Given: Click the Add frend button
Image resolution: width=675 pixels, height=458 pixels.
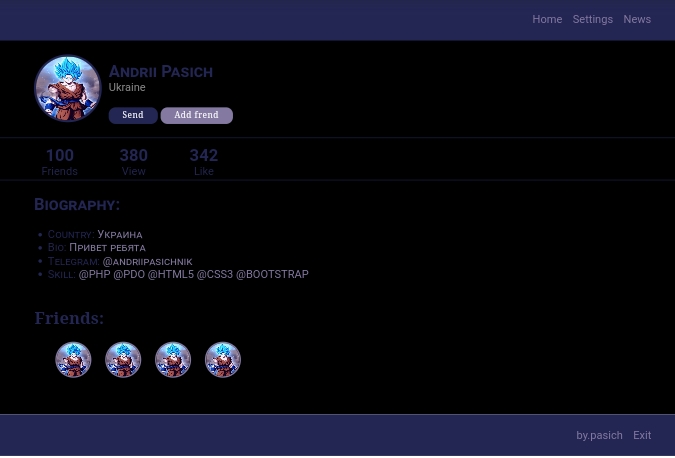Looking at the screenshot, I should (x=196, y=116).
